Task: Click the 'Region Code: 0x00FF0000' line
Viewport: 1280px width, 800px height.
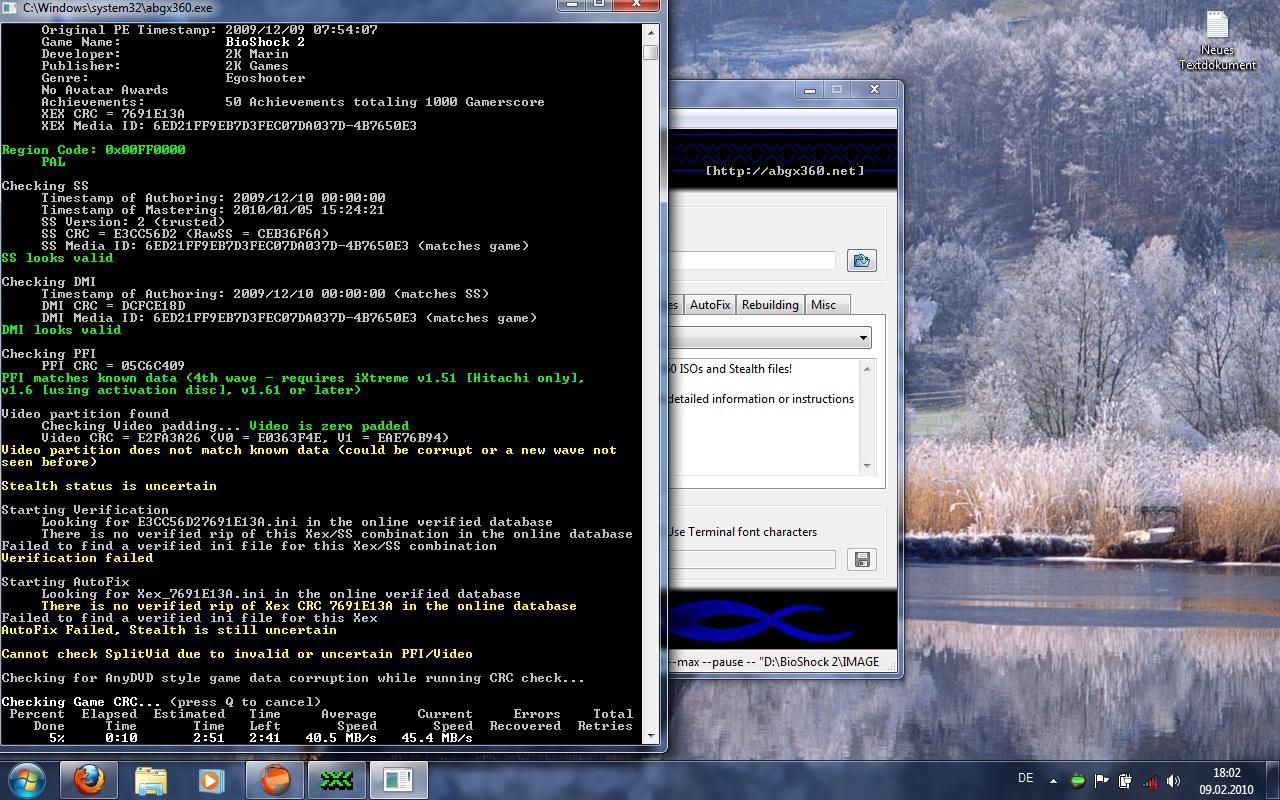Action: coord(93,150)
